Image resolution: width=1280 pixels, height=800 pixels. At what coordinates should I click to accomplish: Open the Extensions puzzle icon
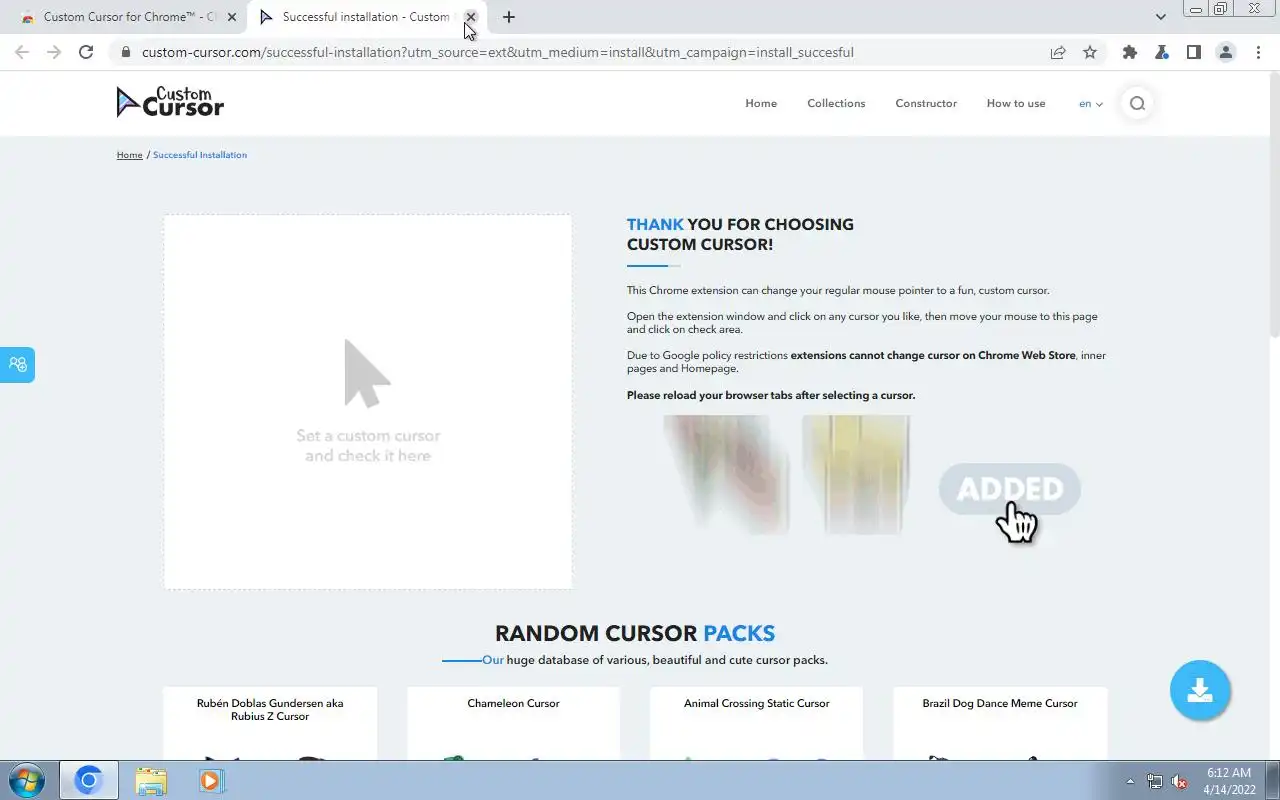click(1130, 52)
